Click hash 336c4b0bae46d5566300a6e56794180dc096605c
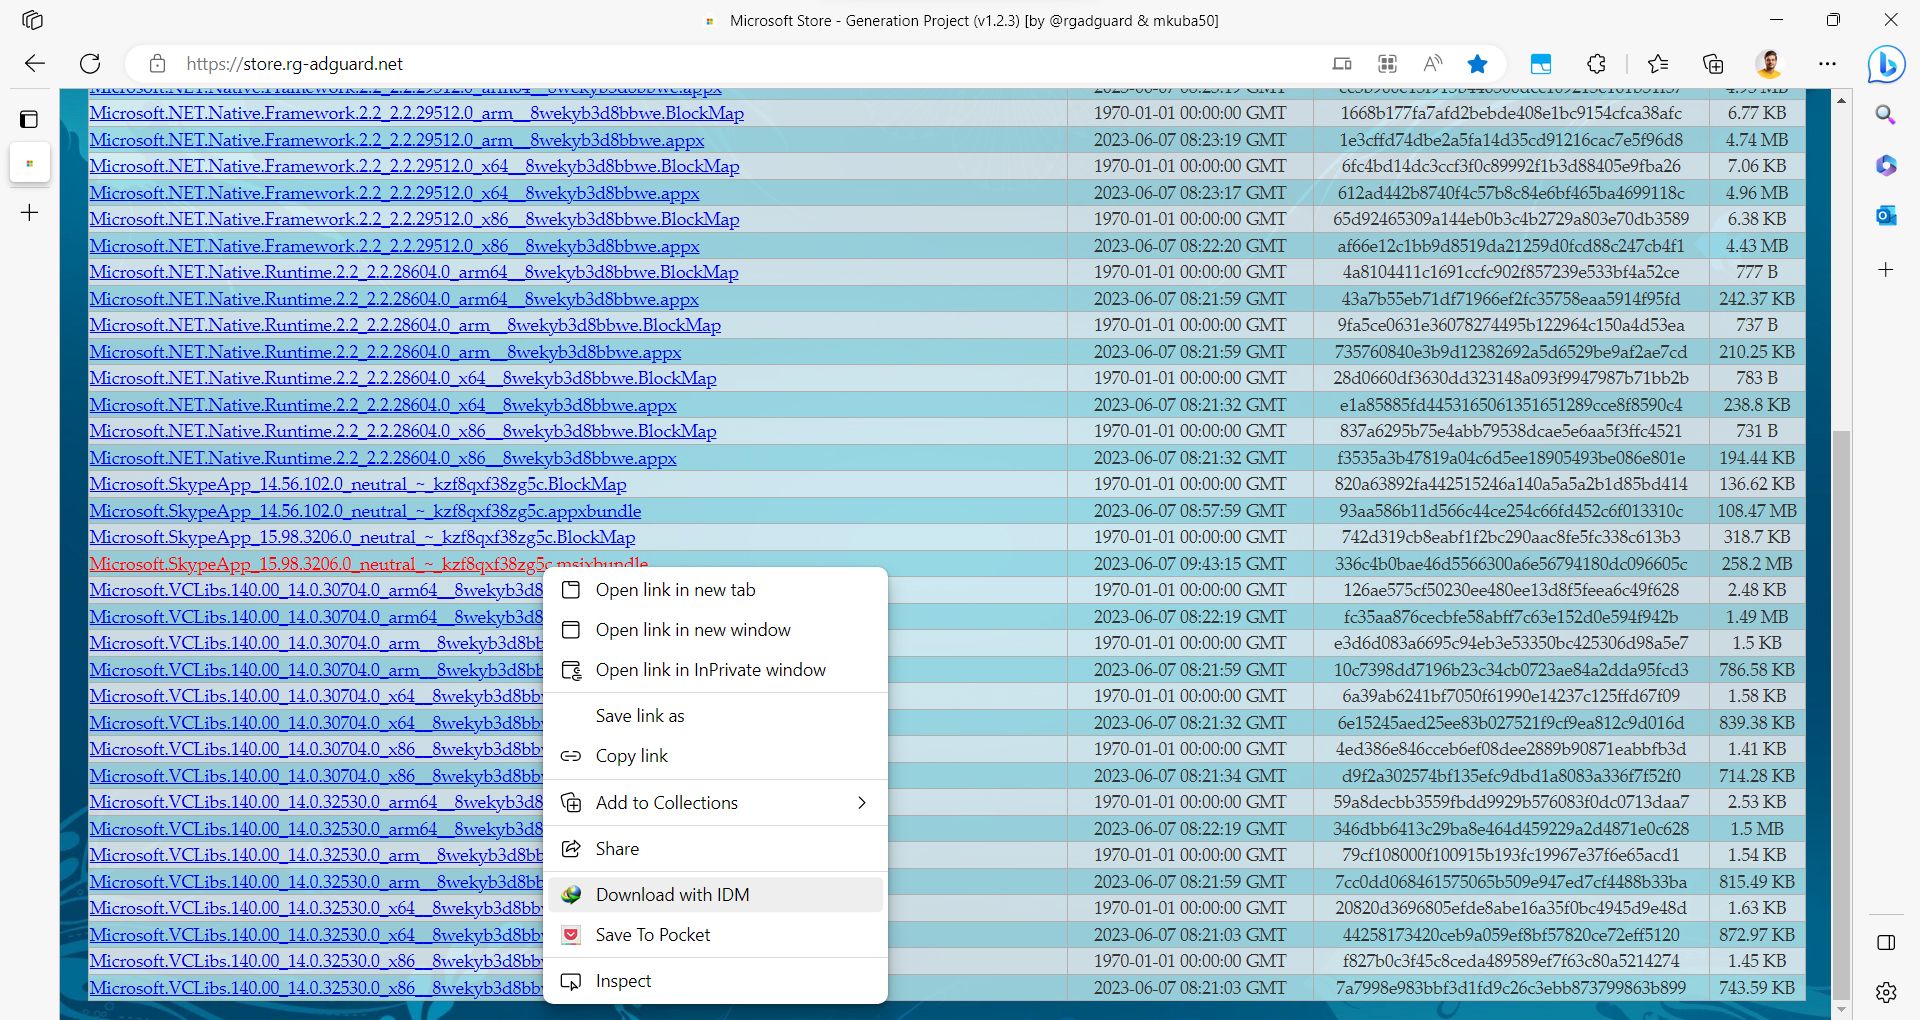The height and width of the screenshot is (1020, 1920). point(1510,564)
